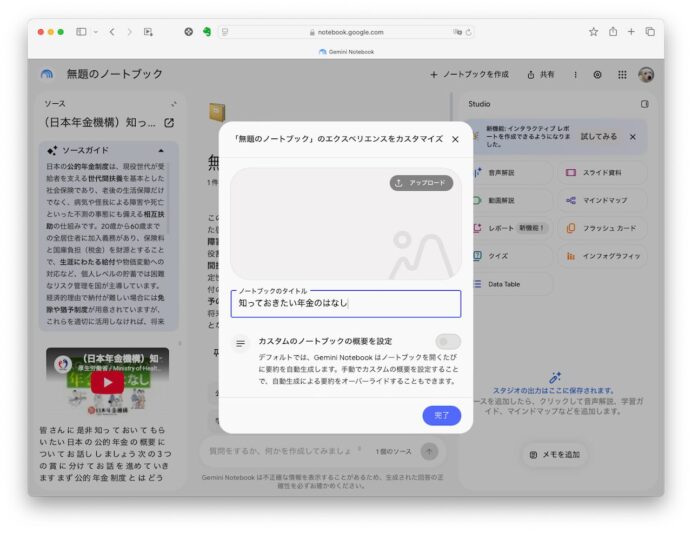The height and width of the screenshot is (533, 692).
Task: Toggle the custom notebook summary switch
Action: point(448,342)
